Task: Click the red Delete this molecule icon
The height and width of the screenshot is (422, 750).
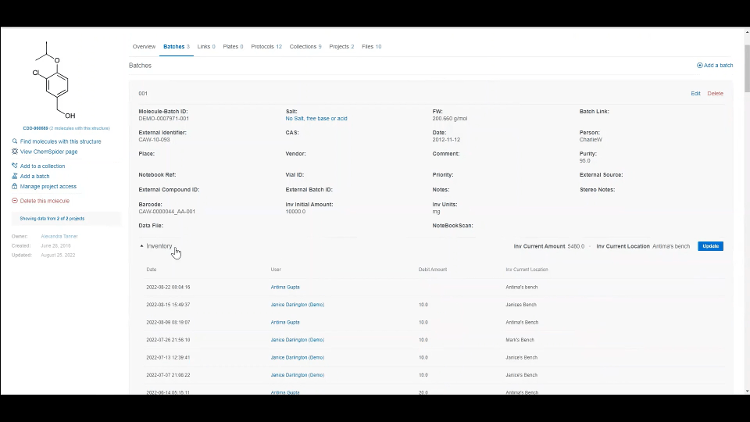Action: (14, 201)
